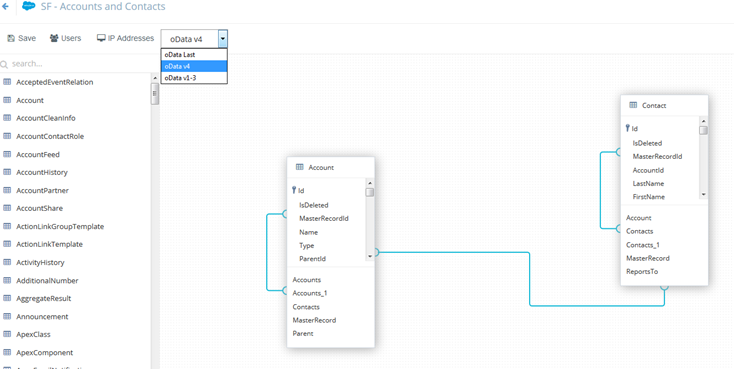Select LastName field in Contact card
The height and width of the screenshot is (369, 734).
[x=648, y=184]
